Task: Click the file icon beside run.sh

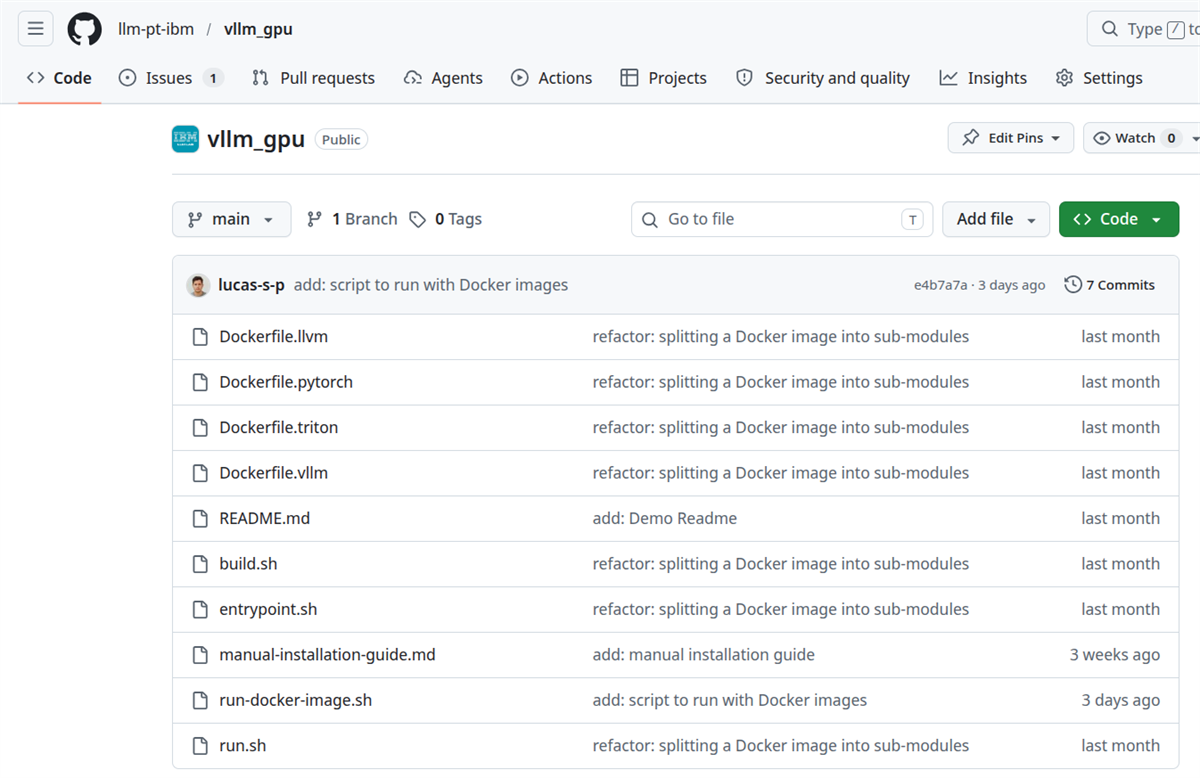Action: (x=200, y=746)
